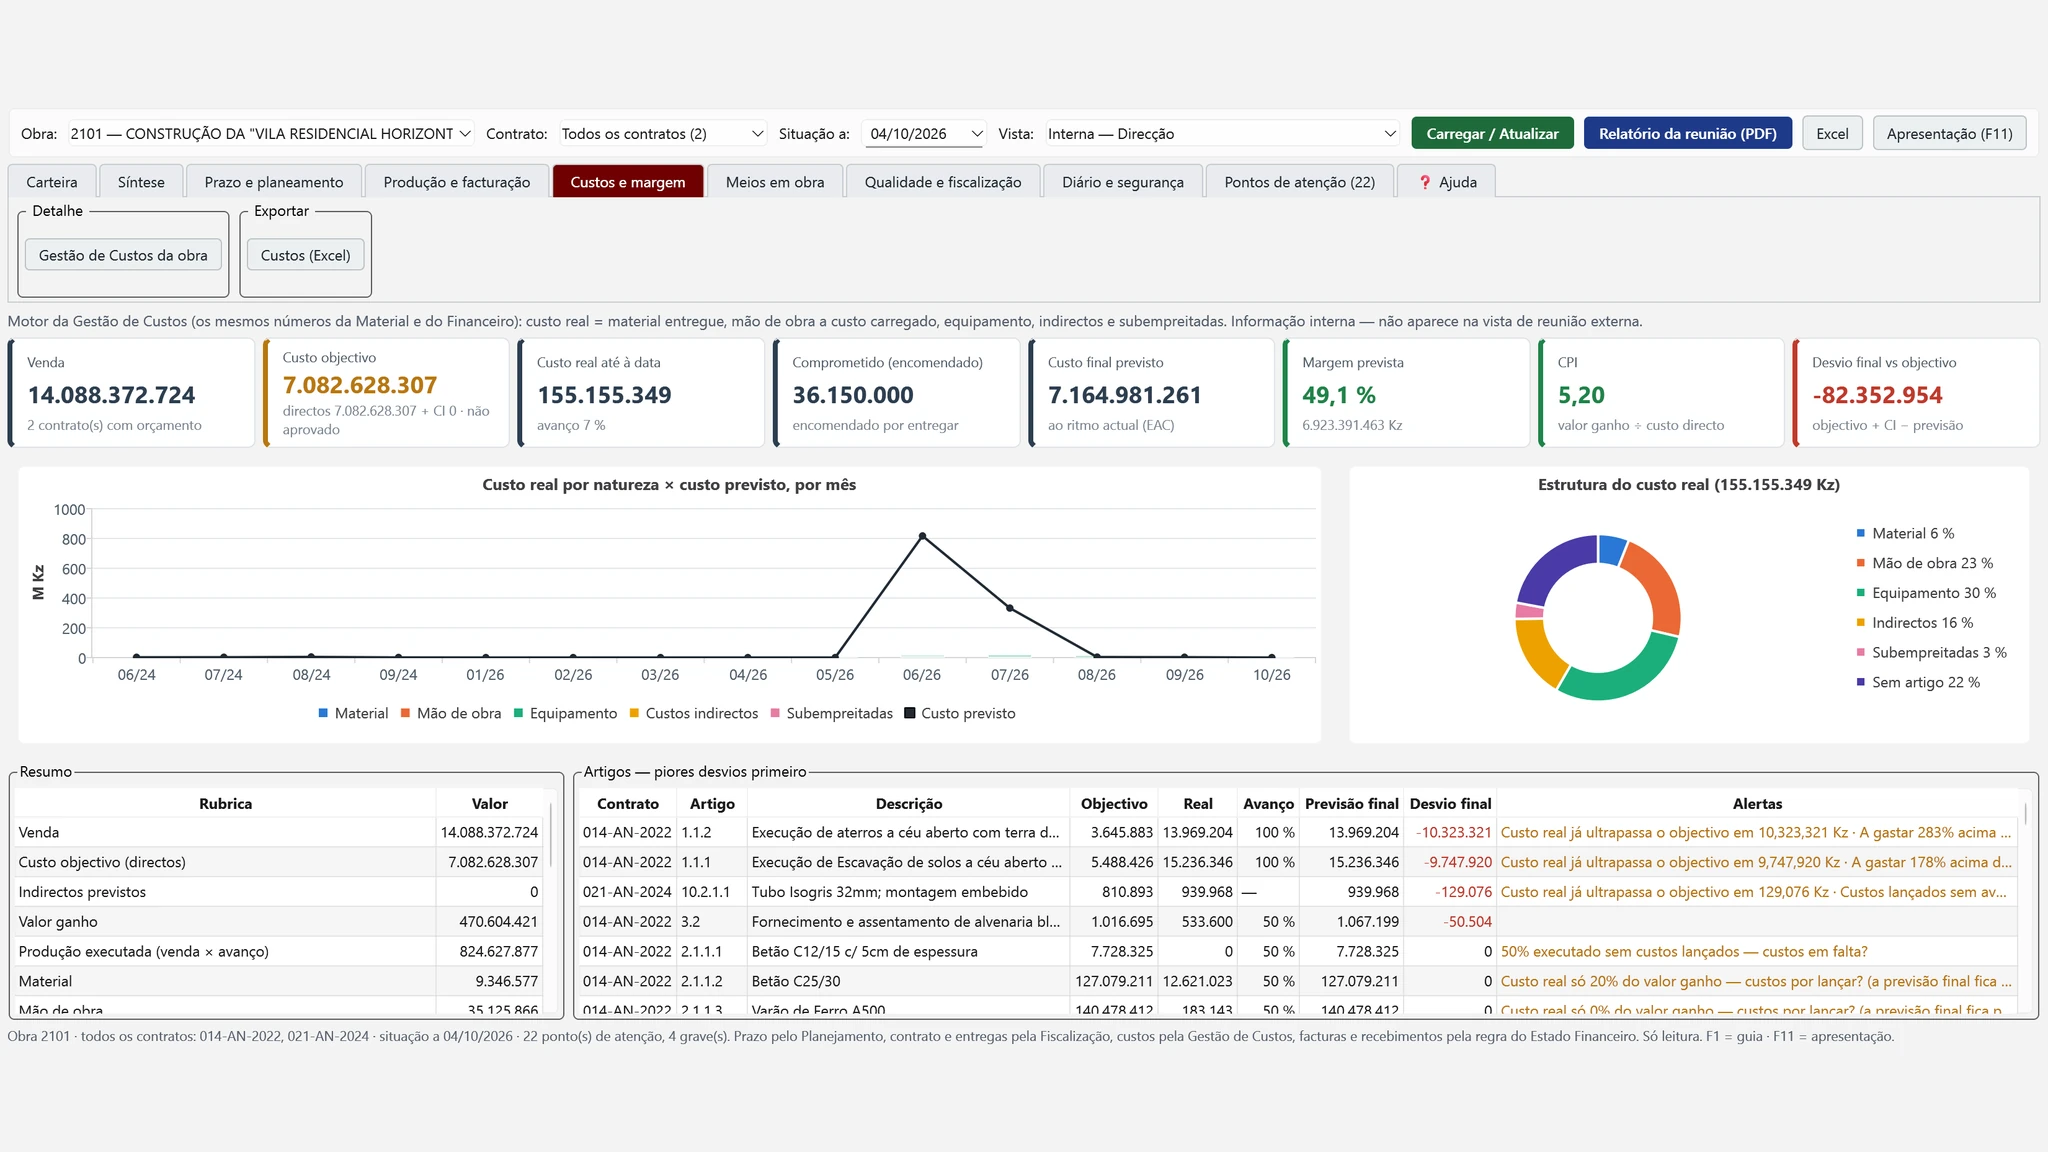Viewport: 2048px width, 1152px height.
Task: Toggle Subempreitadas legend item under line chart
Action: pos(831,713)
